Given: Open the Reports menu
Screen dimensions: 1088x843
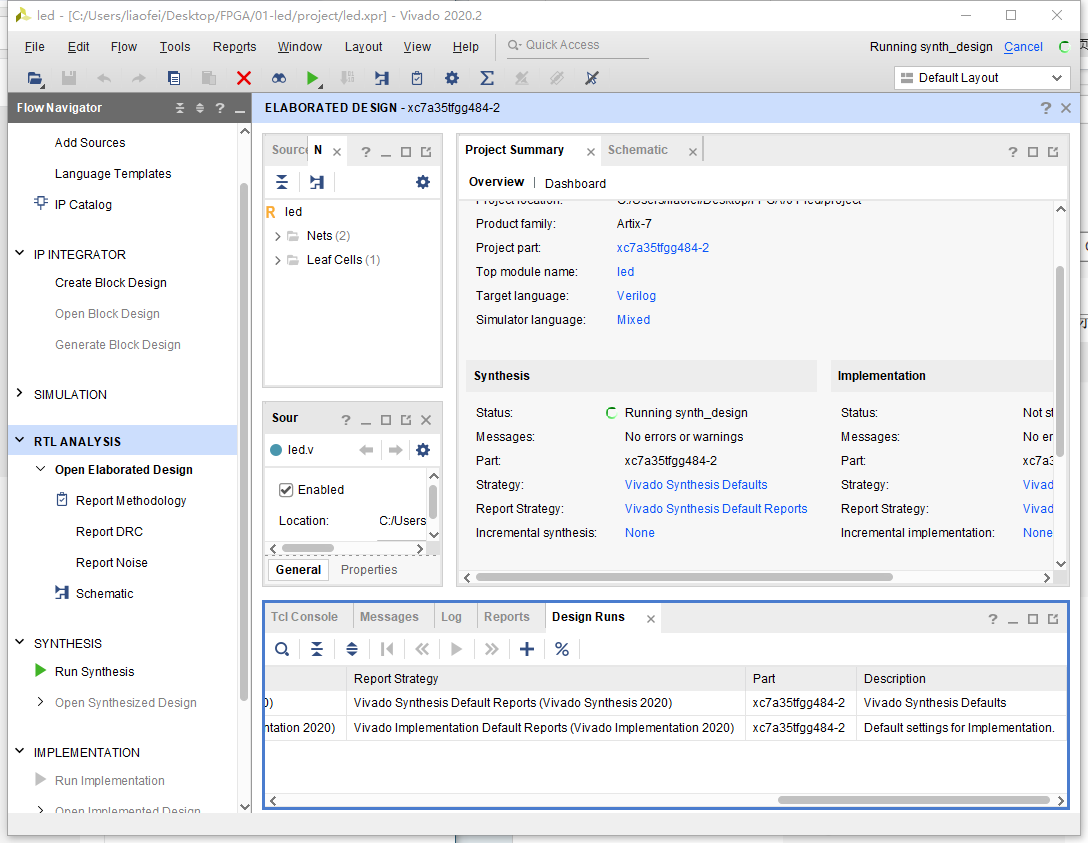Looking at the screenshot, I should pos(235,47).
